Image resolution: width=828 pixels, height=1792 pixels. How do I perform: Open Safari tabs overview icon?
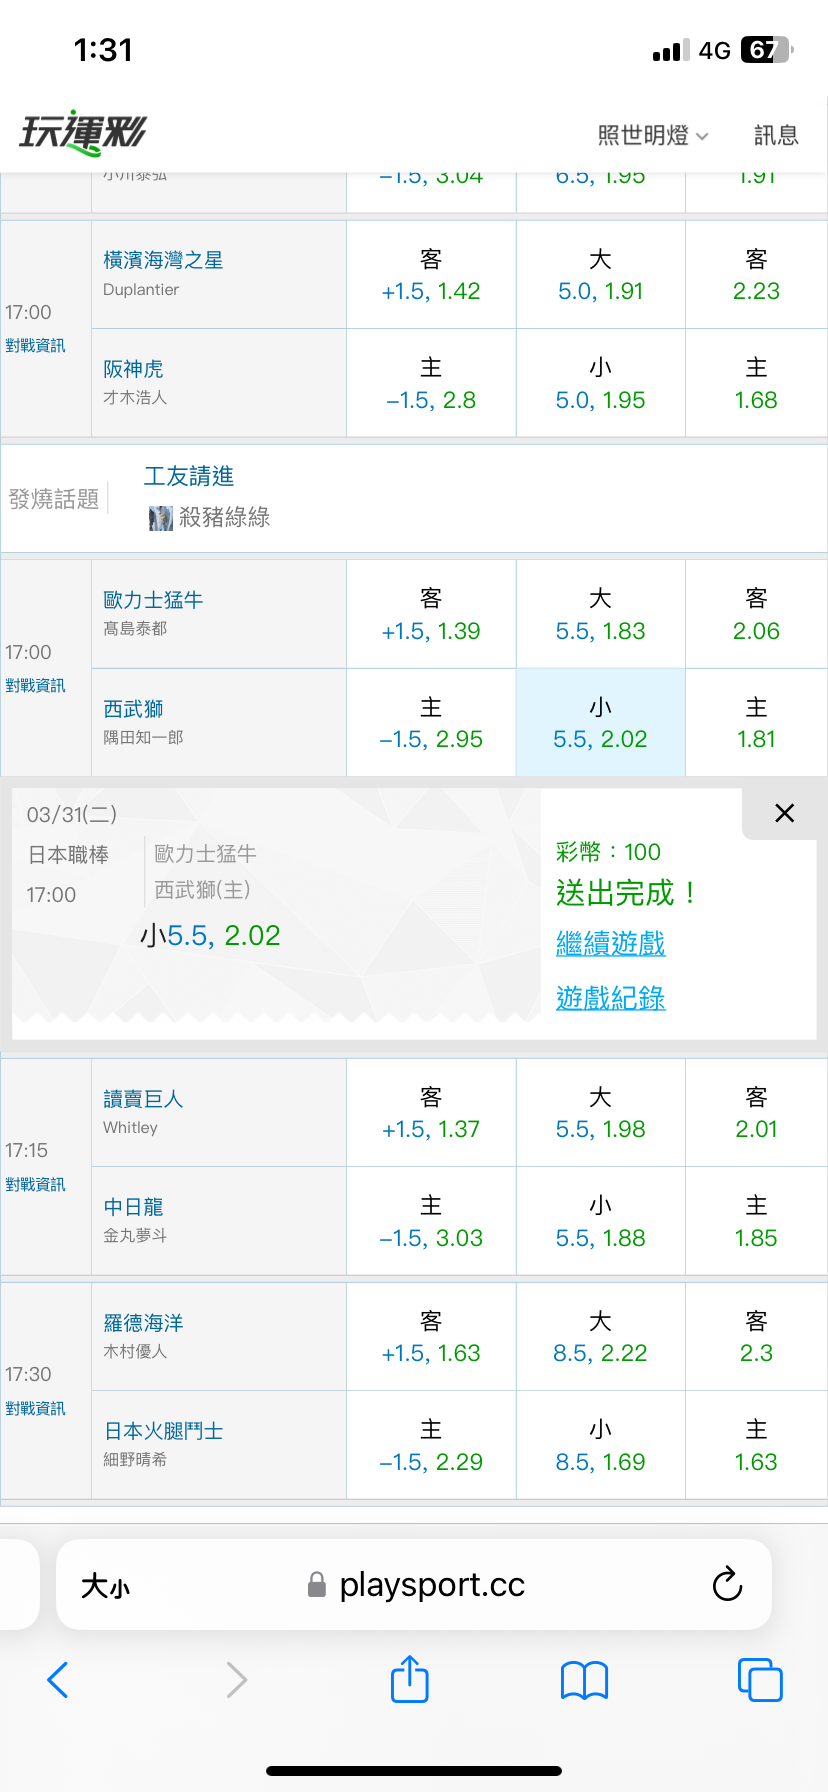[x=759, y=1680]
